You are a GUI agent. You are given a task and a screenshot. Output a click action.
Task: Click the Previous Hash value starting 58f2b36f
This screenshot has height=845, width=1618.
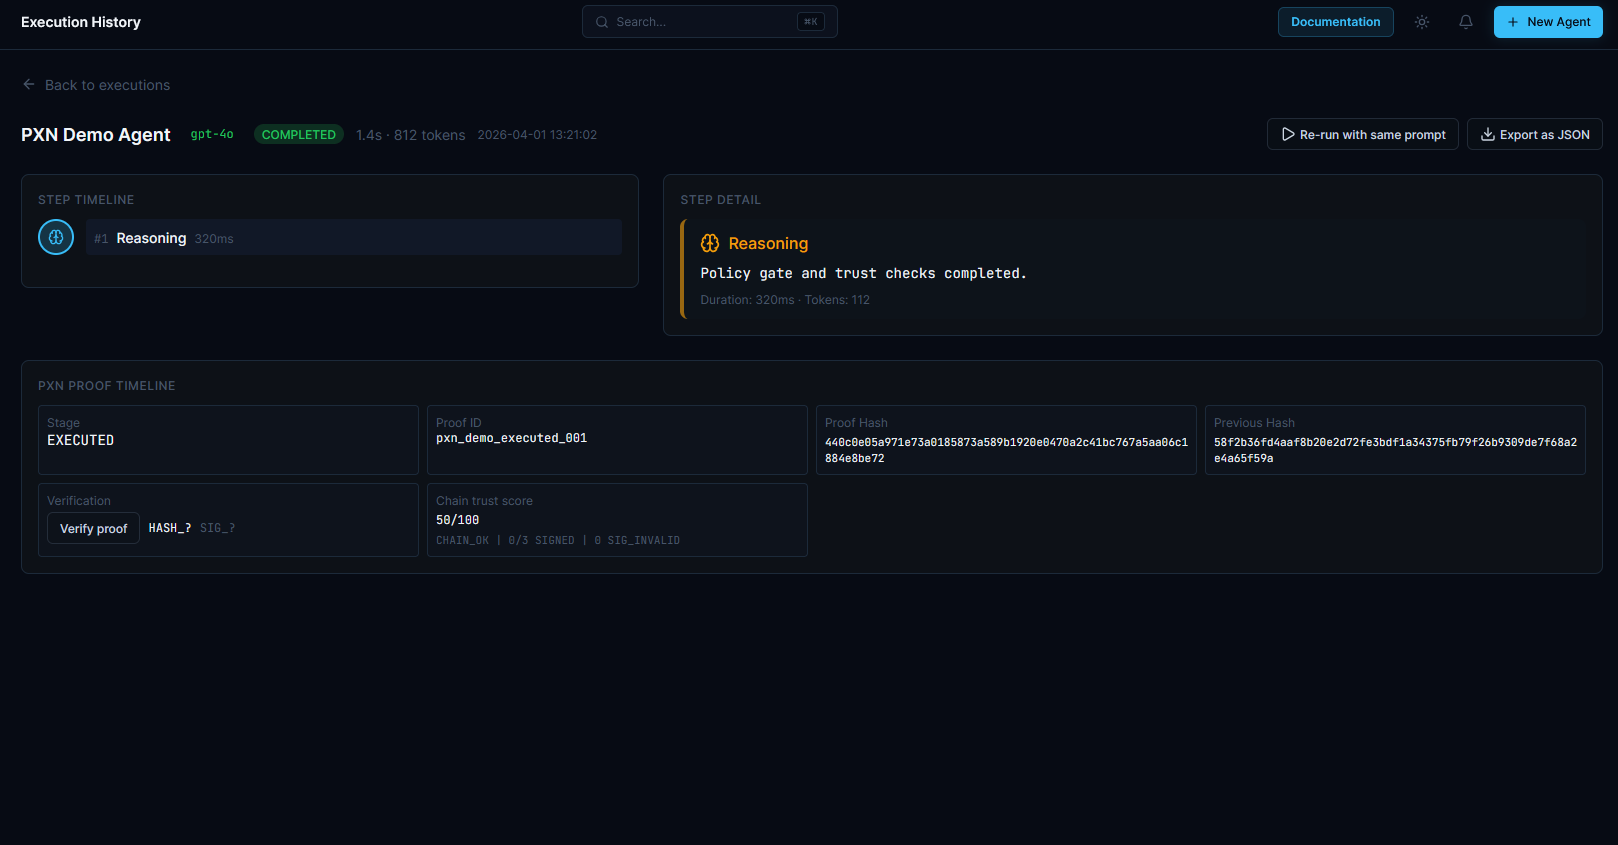(x=1395, y=450)
